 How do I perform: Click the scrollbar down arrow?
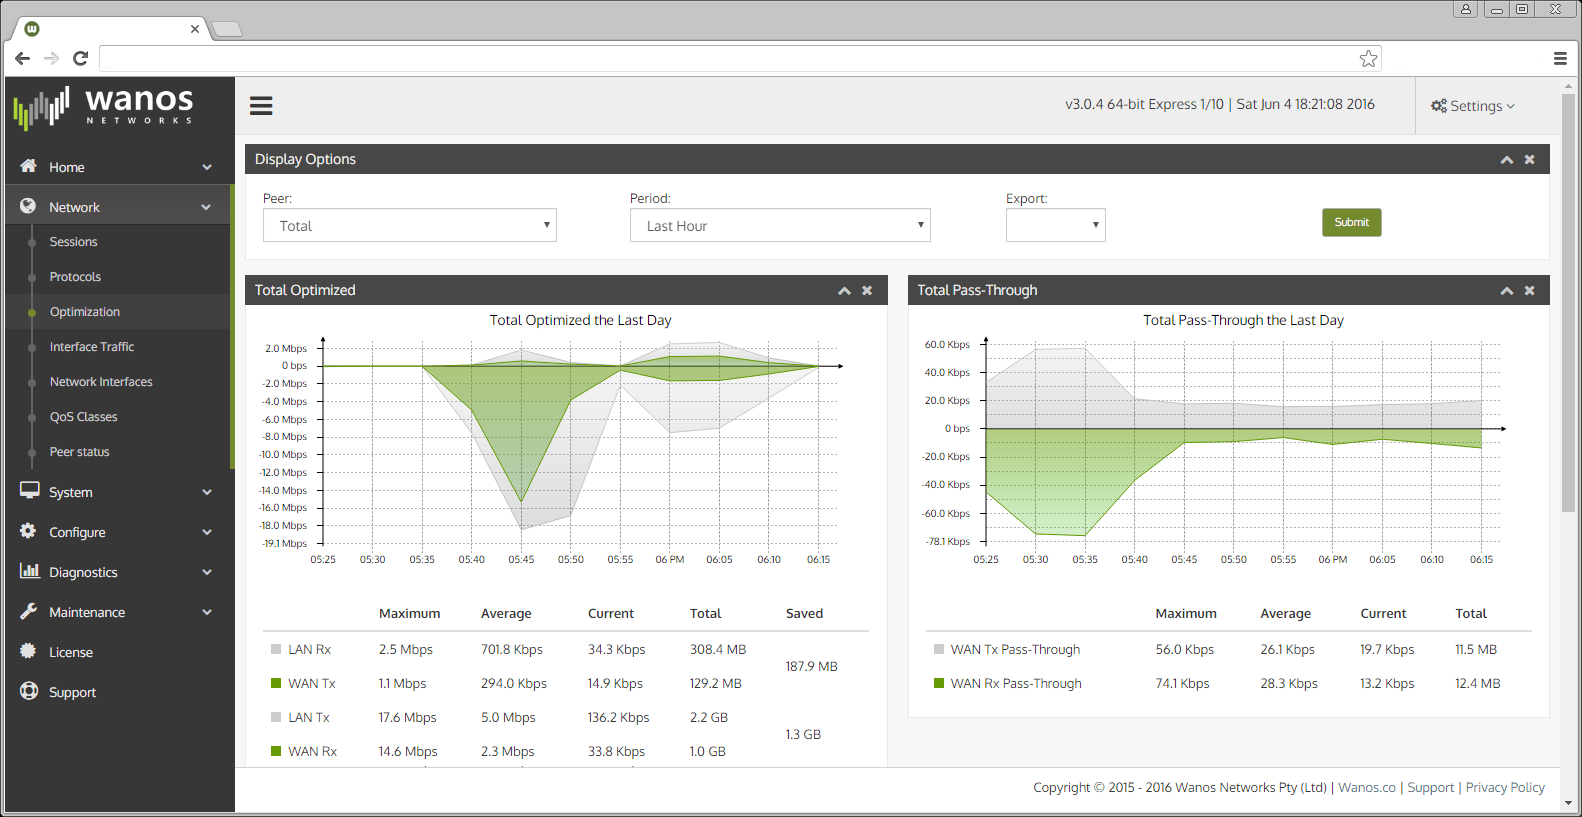(1567, 803)
